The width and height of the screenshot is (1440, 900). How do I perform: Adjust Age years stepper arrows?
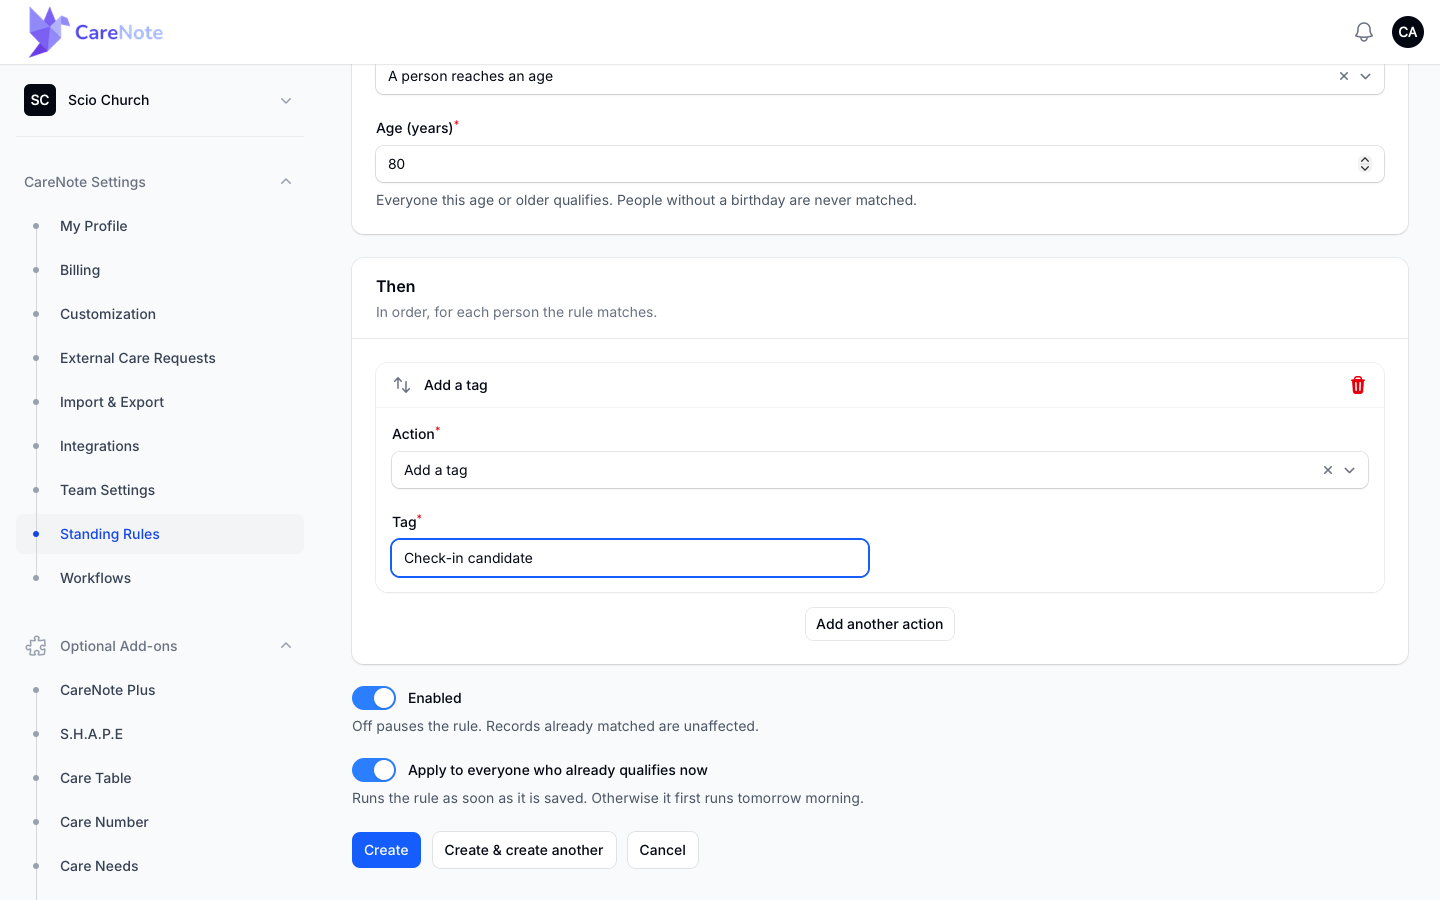coord(1365,164)
